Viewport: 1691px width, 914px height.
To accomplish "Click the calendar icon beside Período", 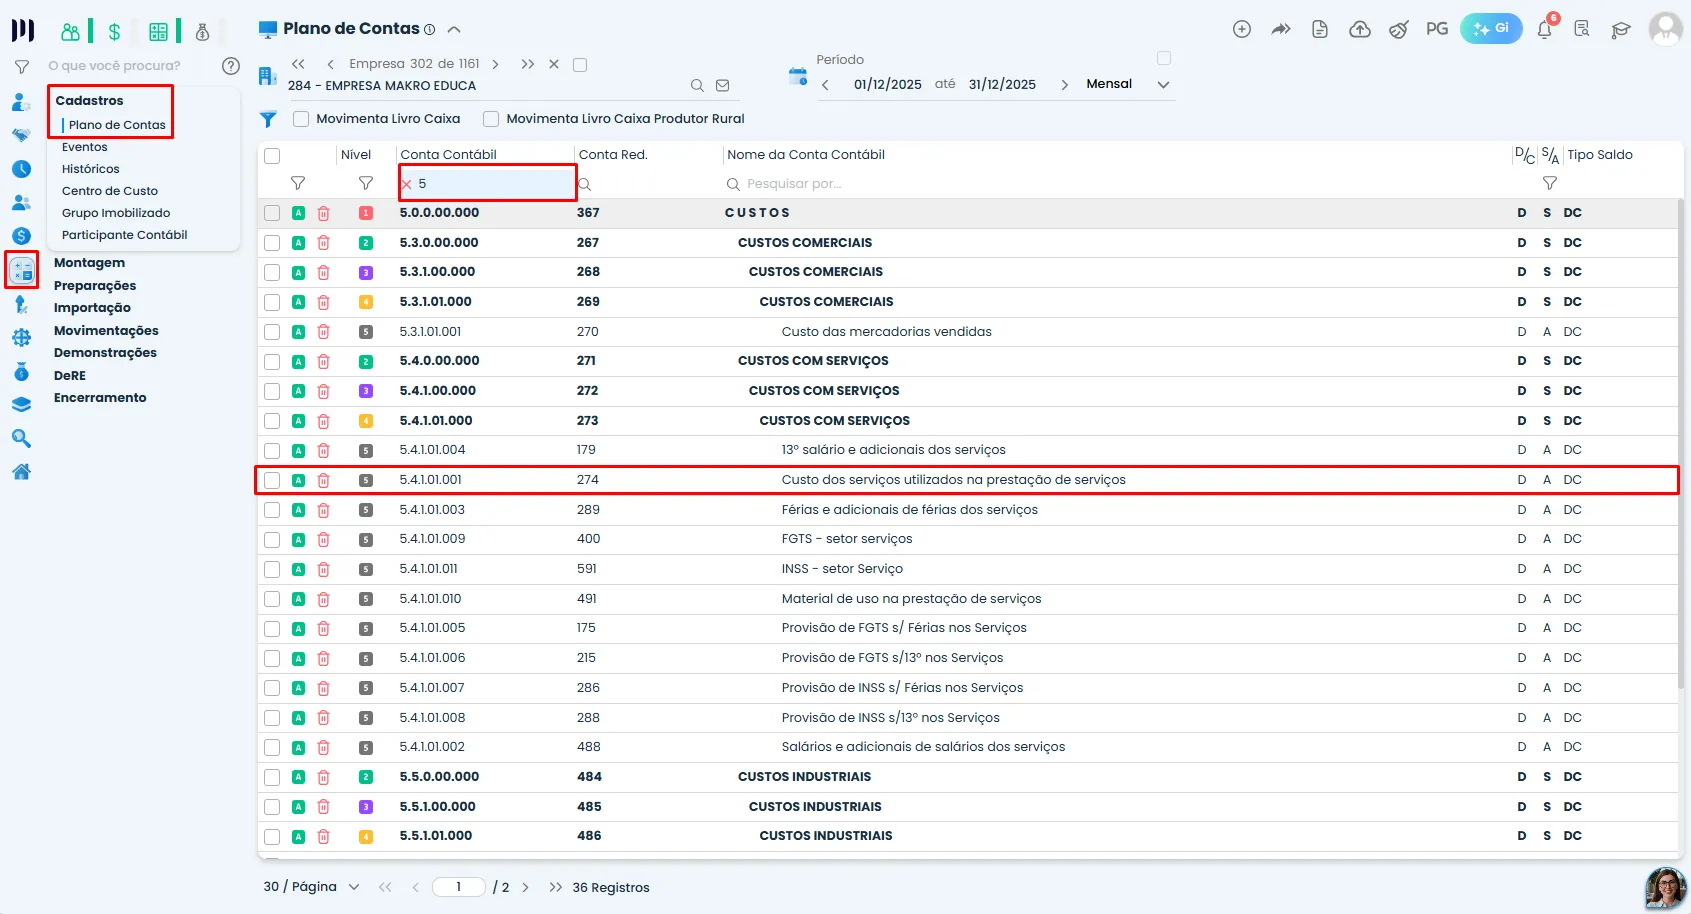I will pyautogui.click(x=797, y=76).
